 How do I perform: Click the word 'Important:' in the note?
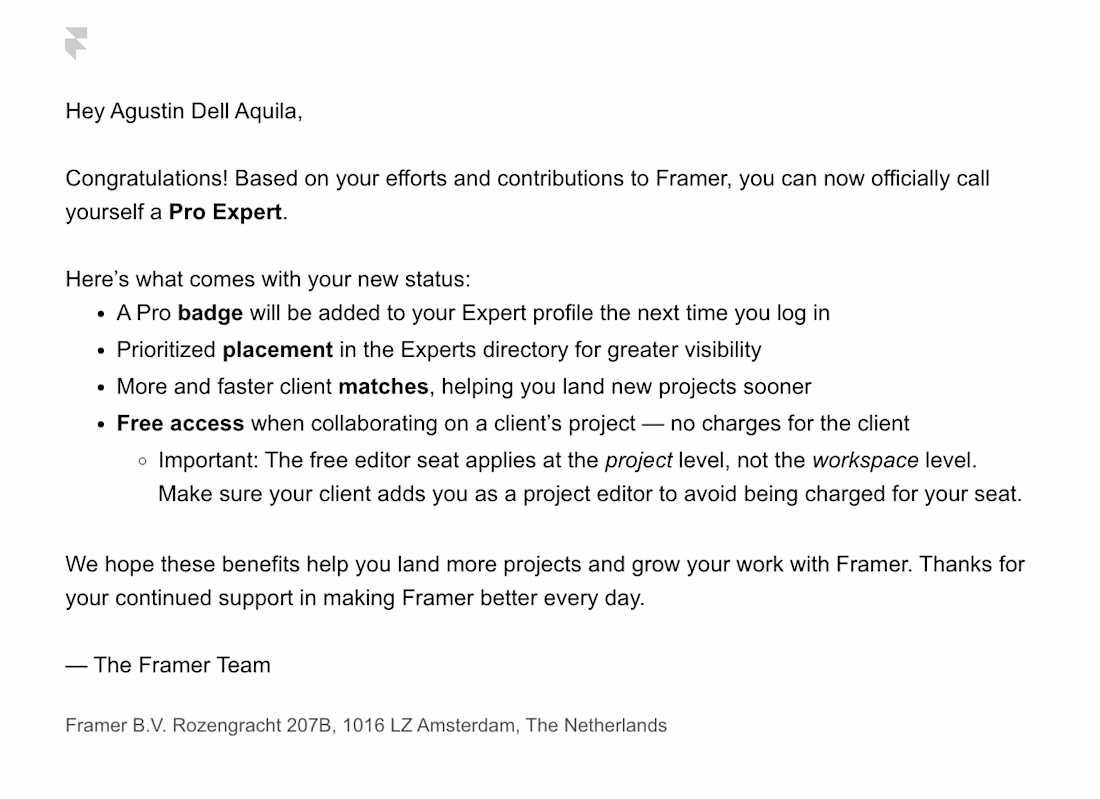[x=208, y=461]
